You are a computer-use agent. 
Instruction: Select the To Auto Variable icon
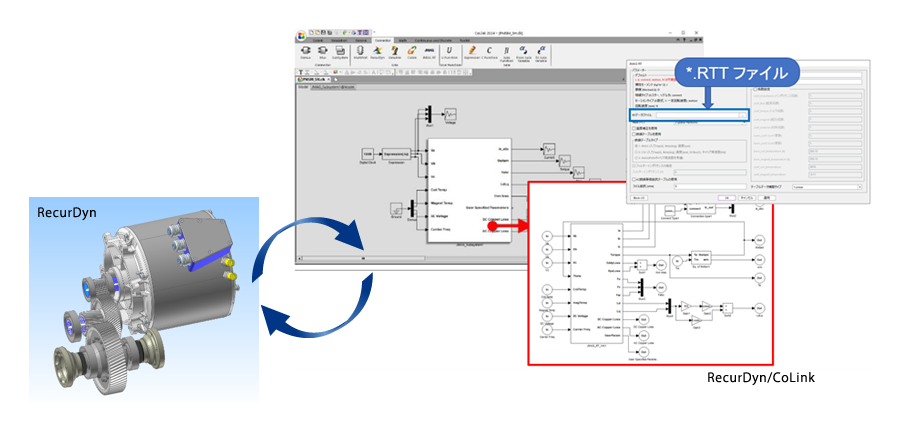tap(541, 53)
